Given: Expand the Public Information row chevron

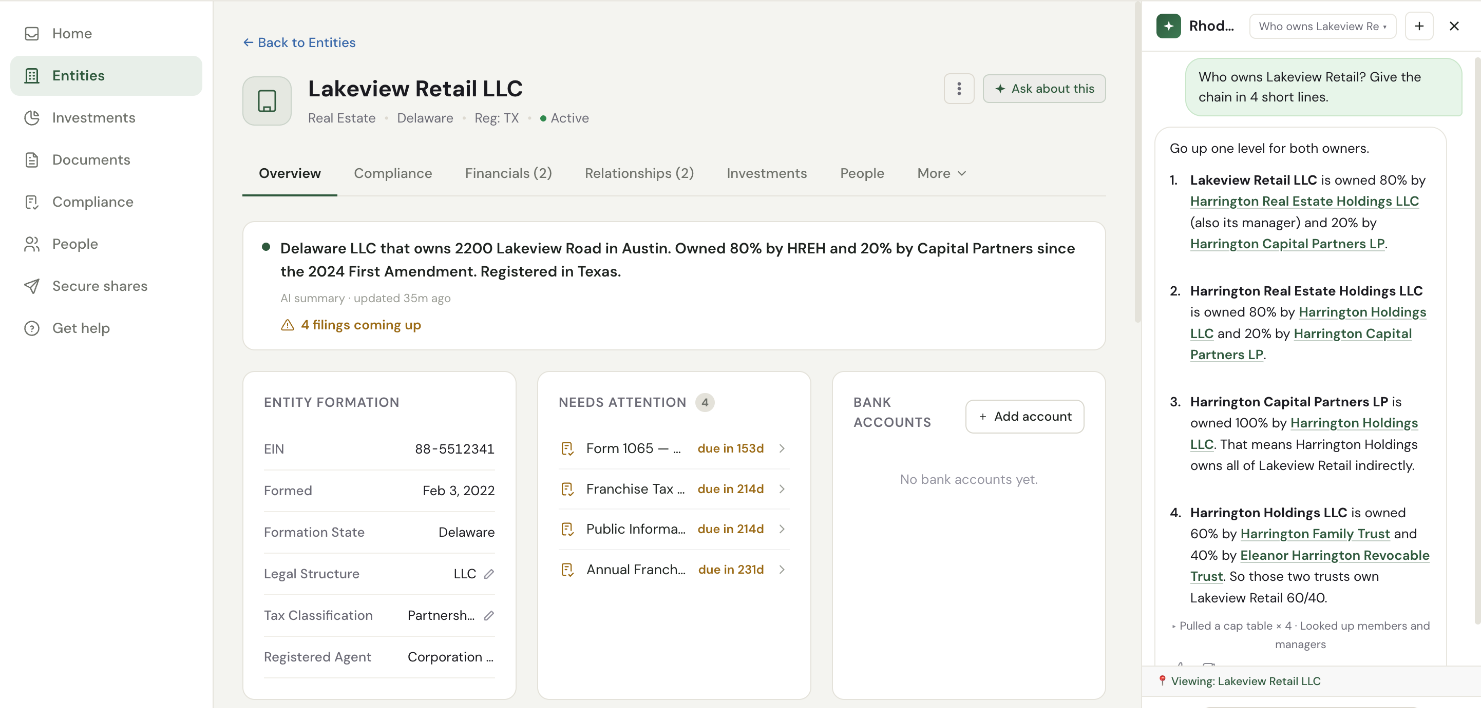Looking at the screenshot, I should (x=782, y=529).
